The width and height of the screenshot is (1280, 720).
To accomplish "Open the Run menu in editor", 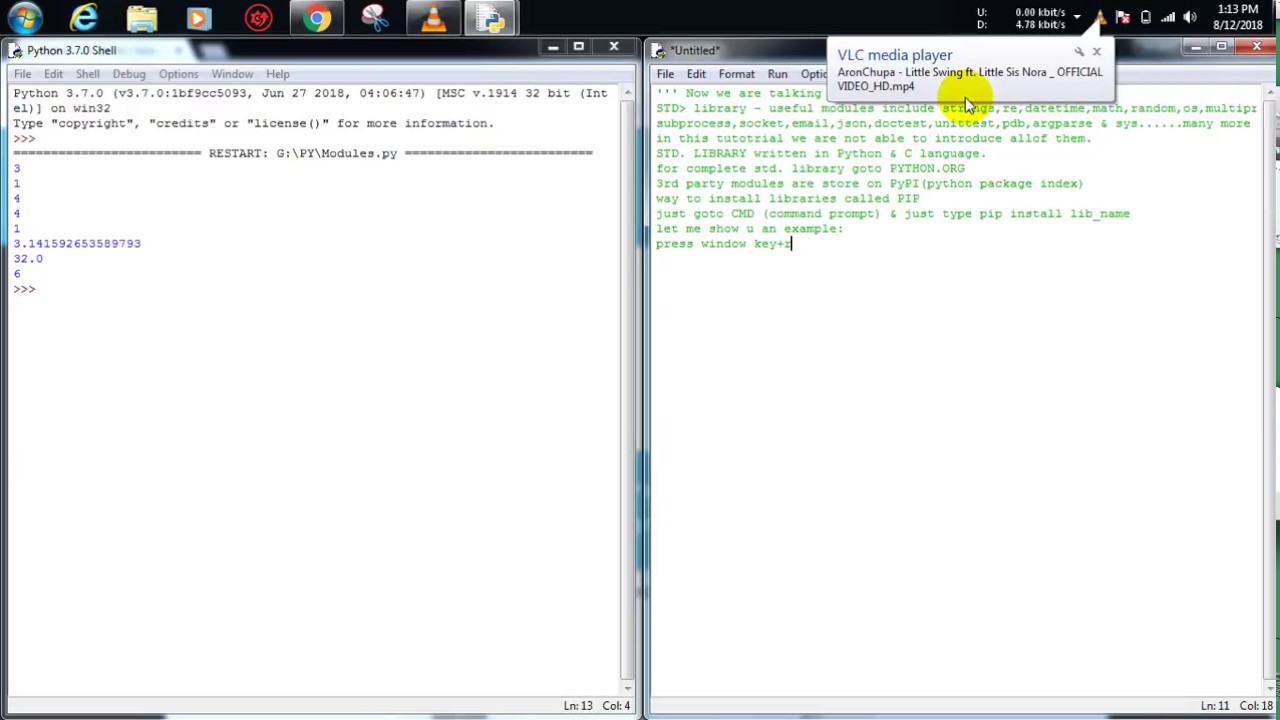I will (777, 74).
